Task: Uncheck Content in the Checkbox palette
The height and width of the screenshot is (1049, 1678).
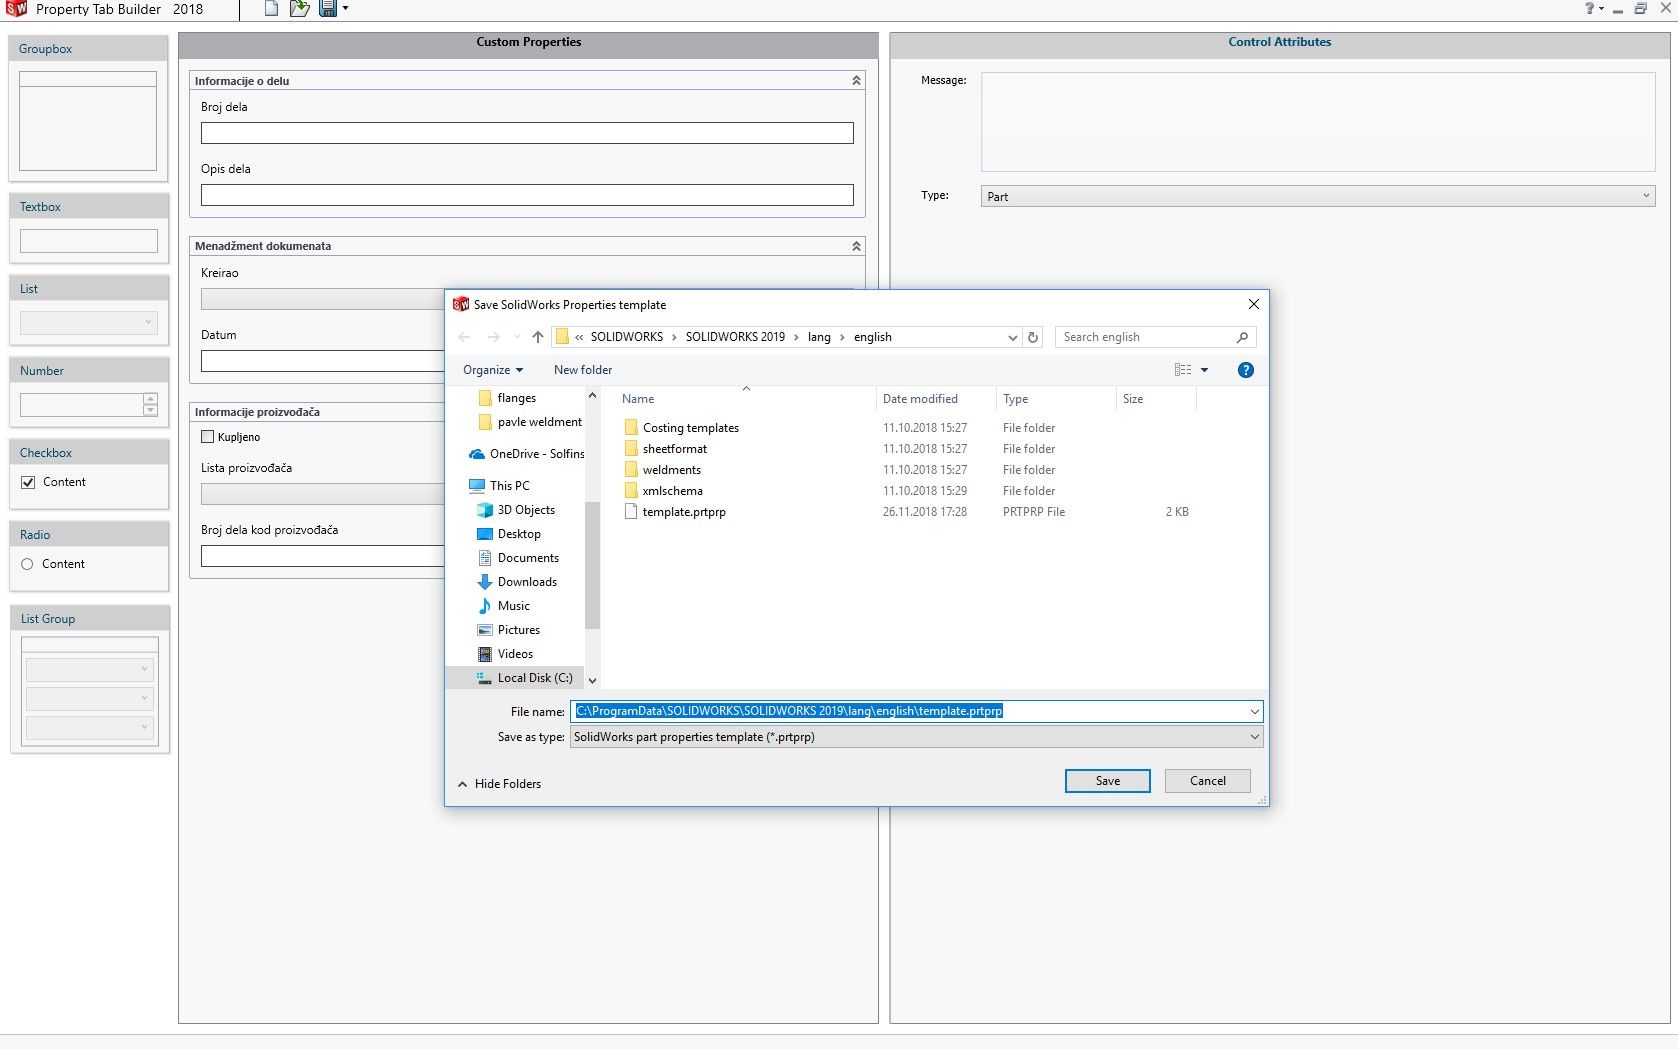Action: 27,482
